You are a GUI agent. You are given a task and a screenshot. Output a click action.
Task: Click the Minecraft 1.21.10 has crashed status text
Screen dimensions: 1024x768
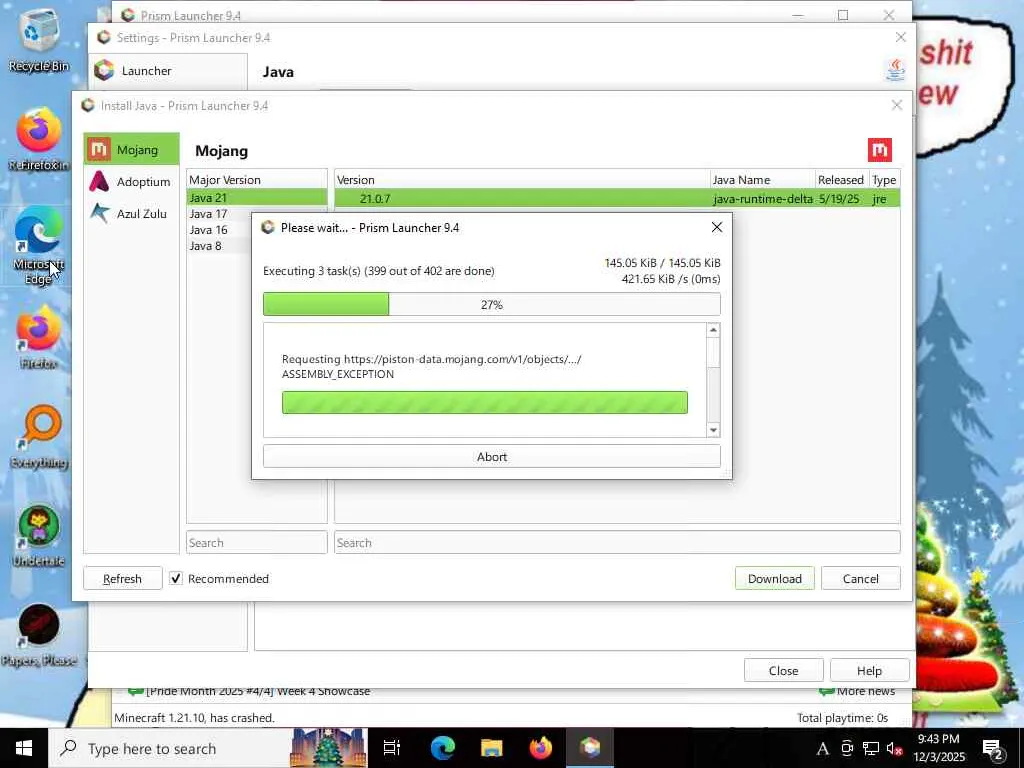[x=195, y=718]
